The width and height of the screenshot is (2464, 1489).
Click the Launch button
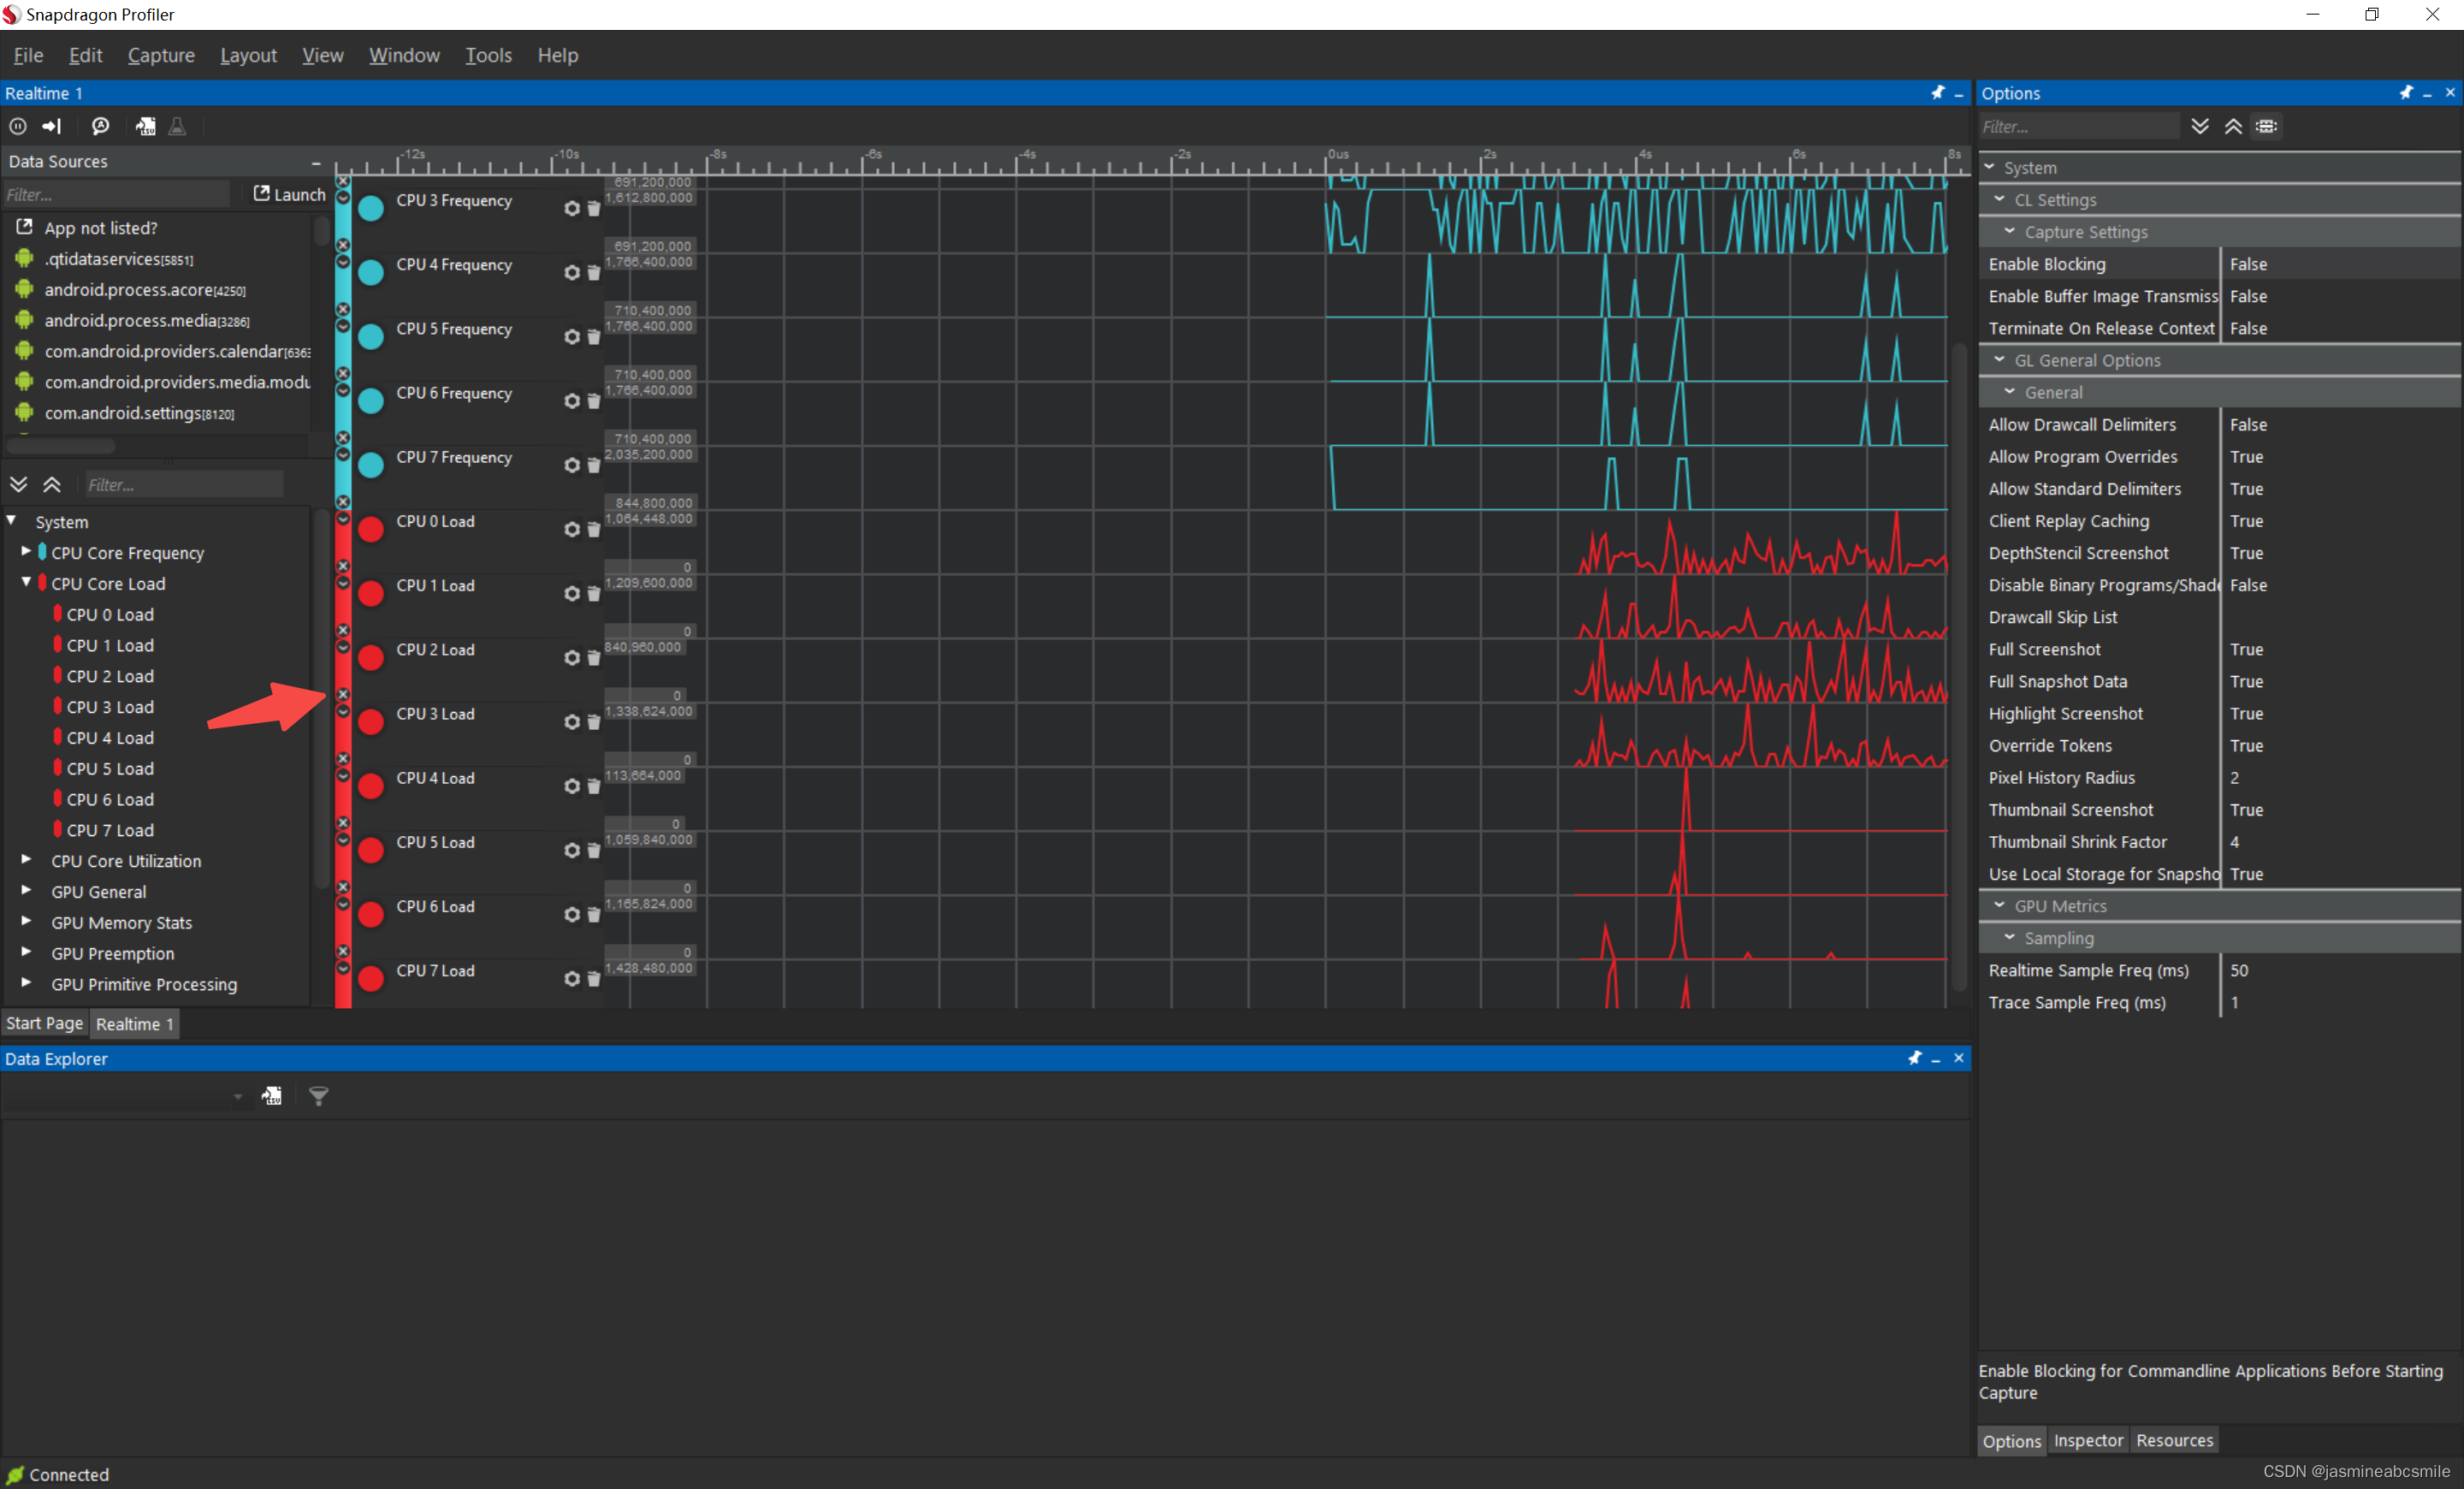pos(288,194)
